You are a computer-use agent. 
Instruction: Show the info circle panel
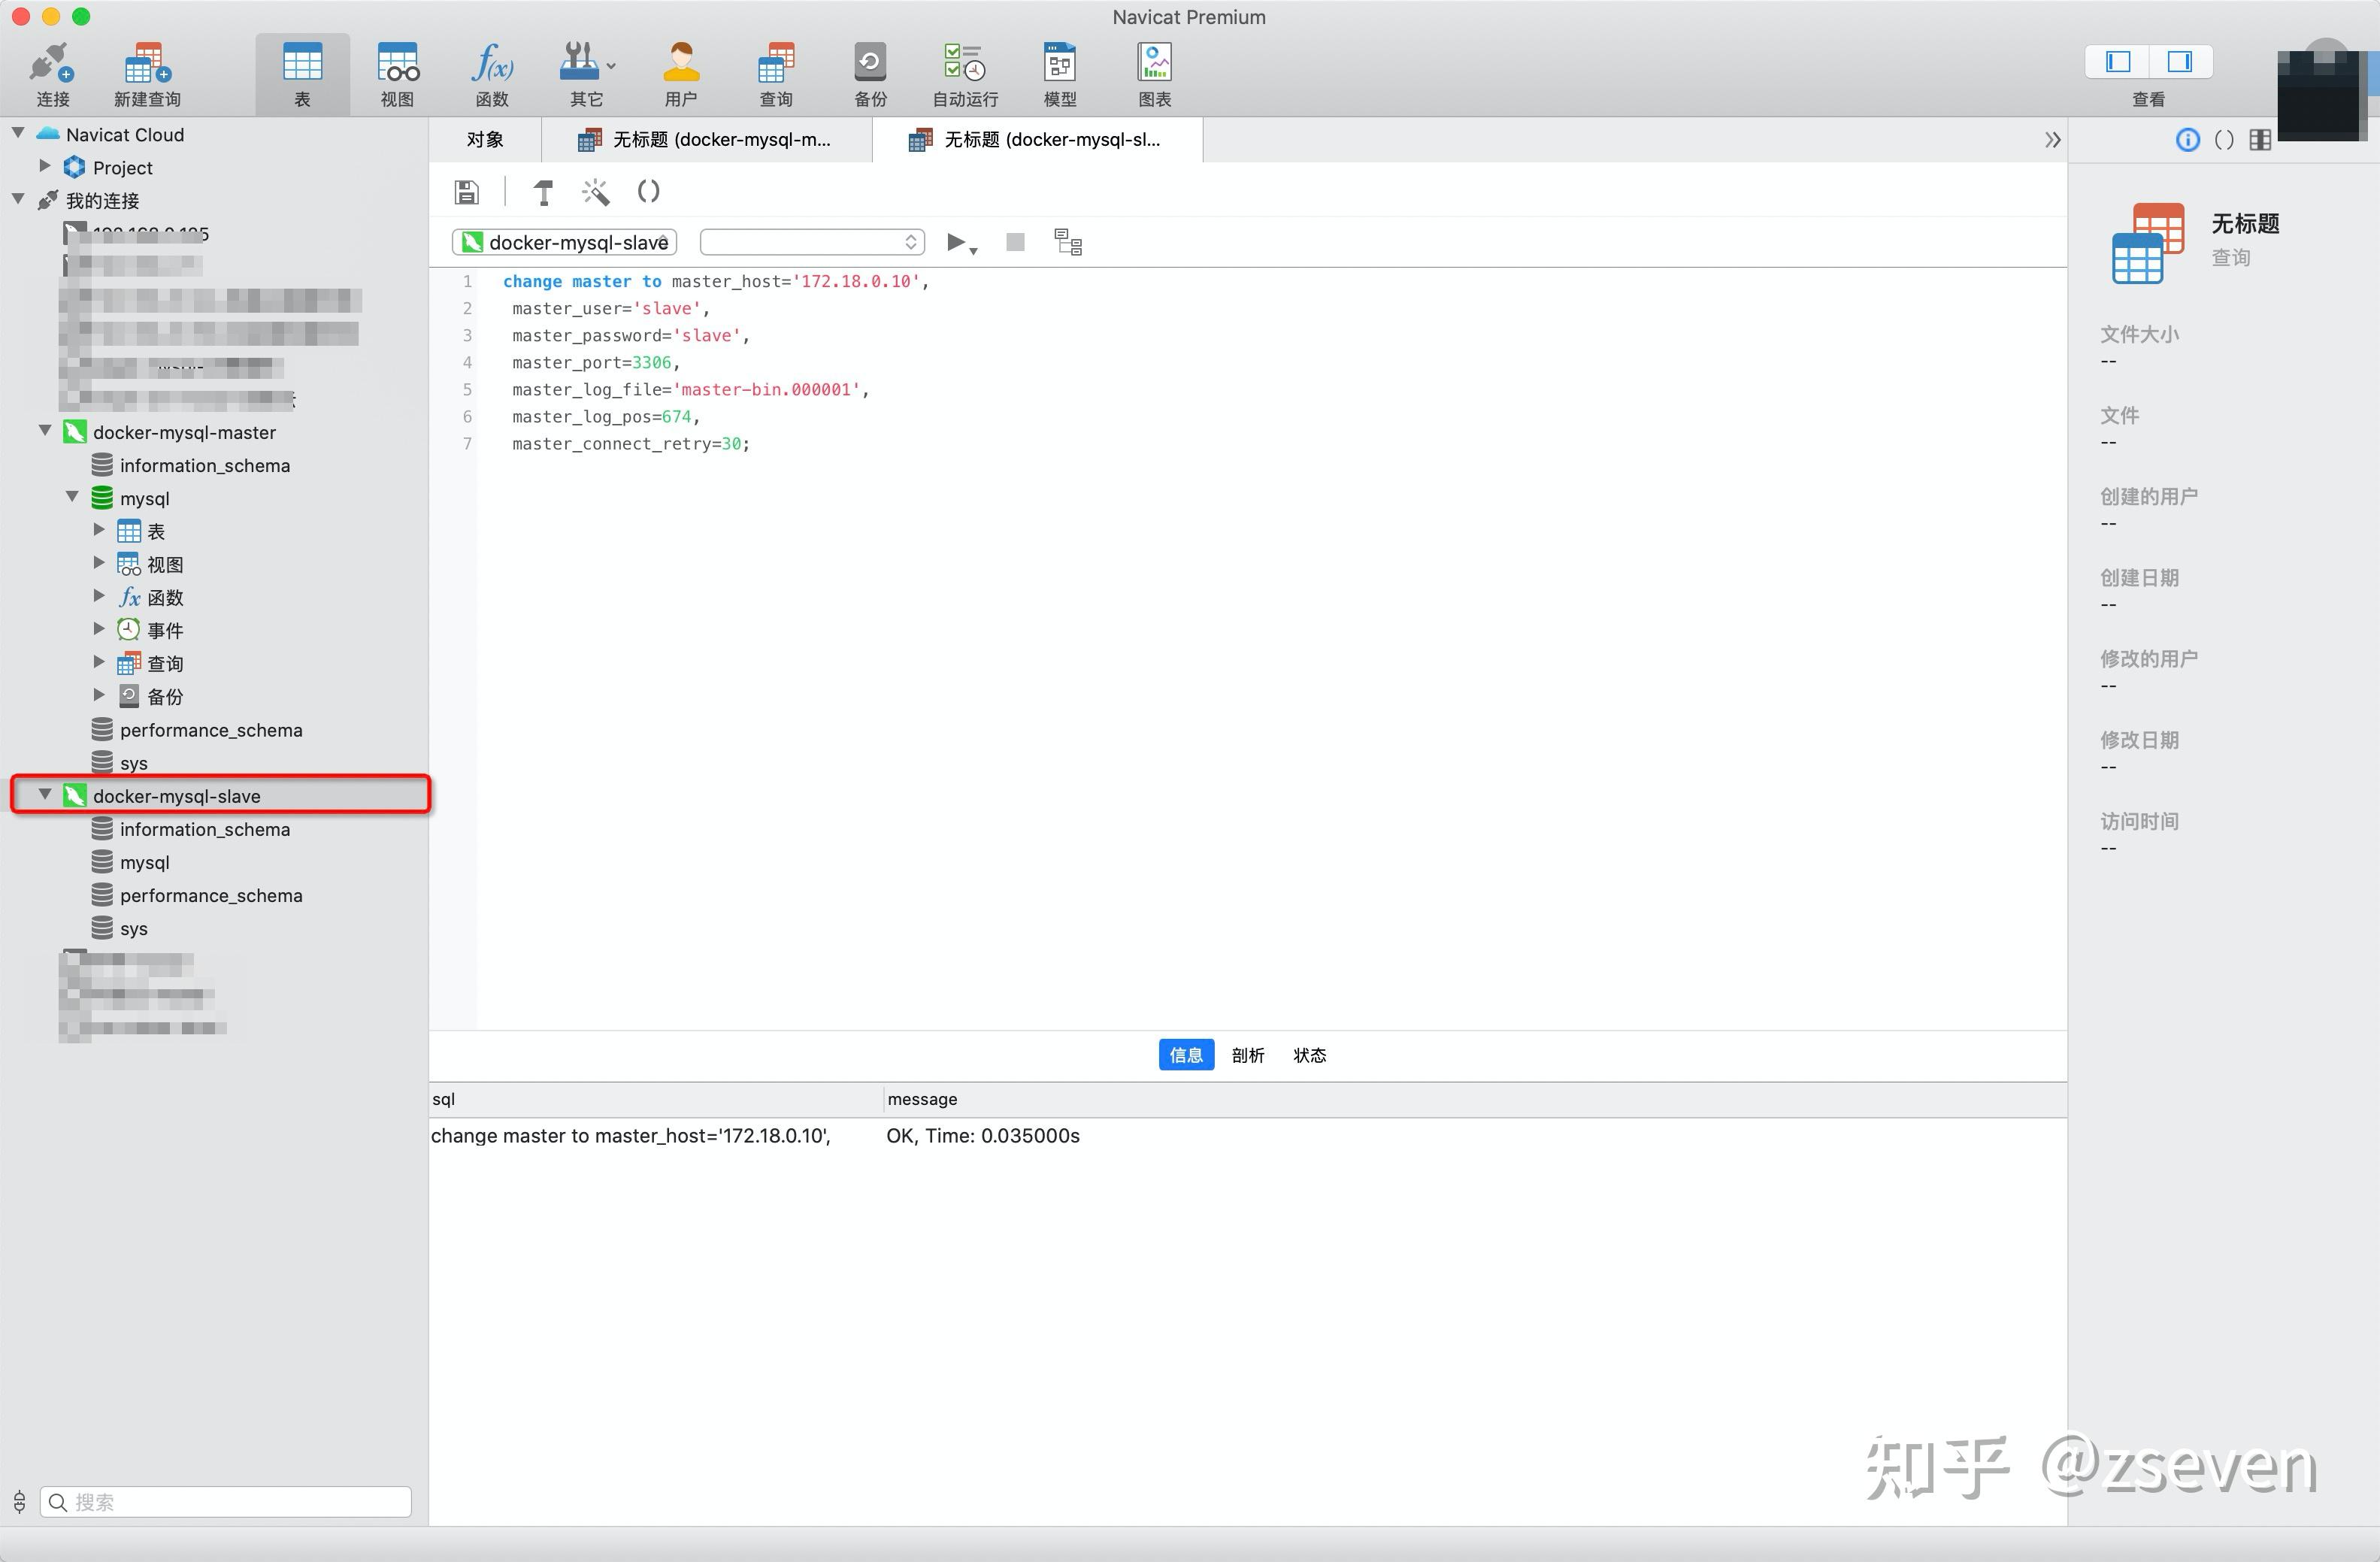[x=2187, y=140]
